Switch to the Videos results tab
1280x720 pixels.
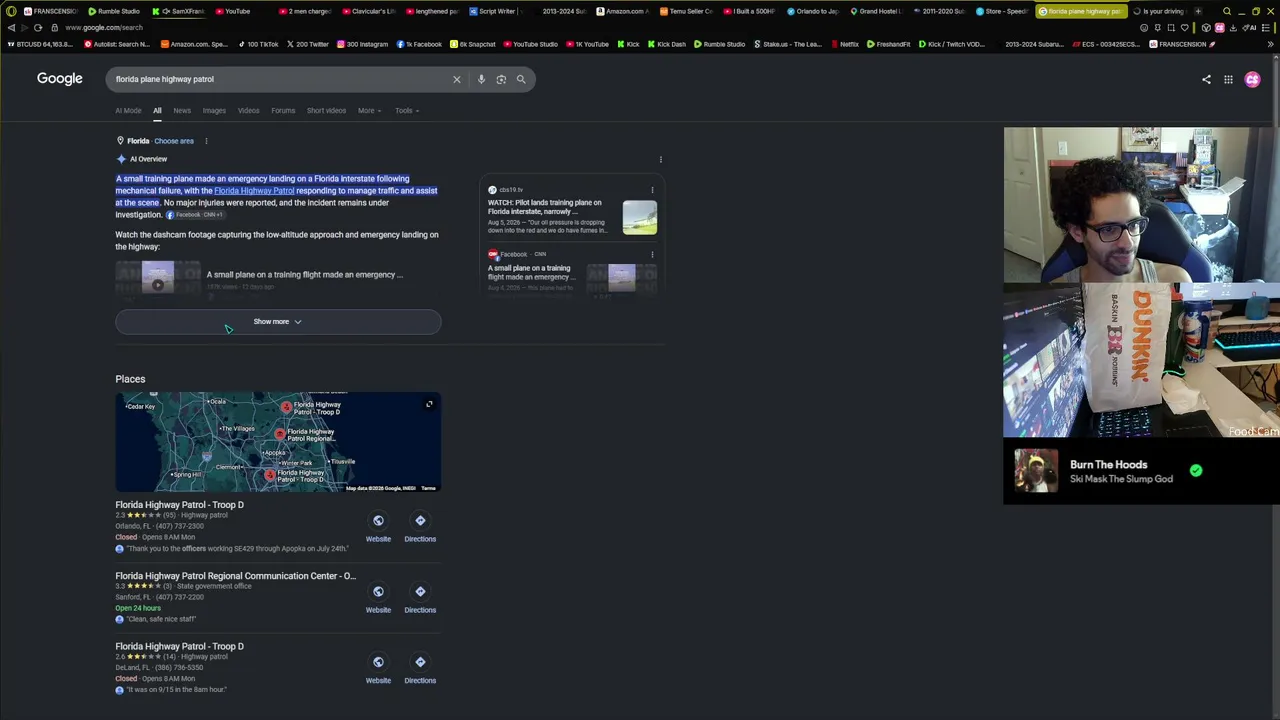click(x=248, y=111)
